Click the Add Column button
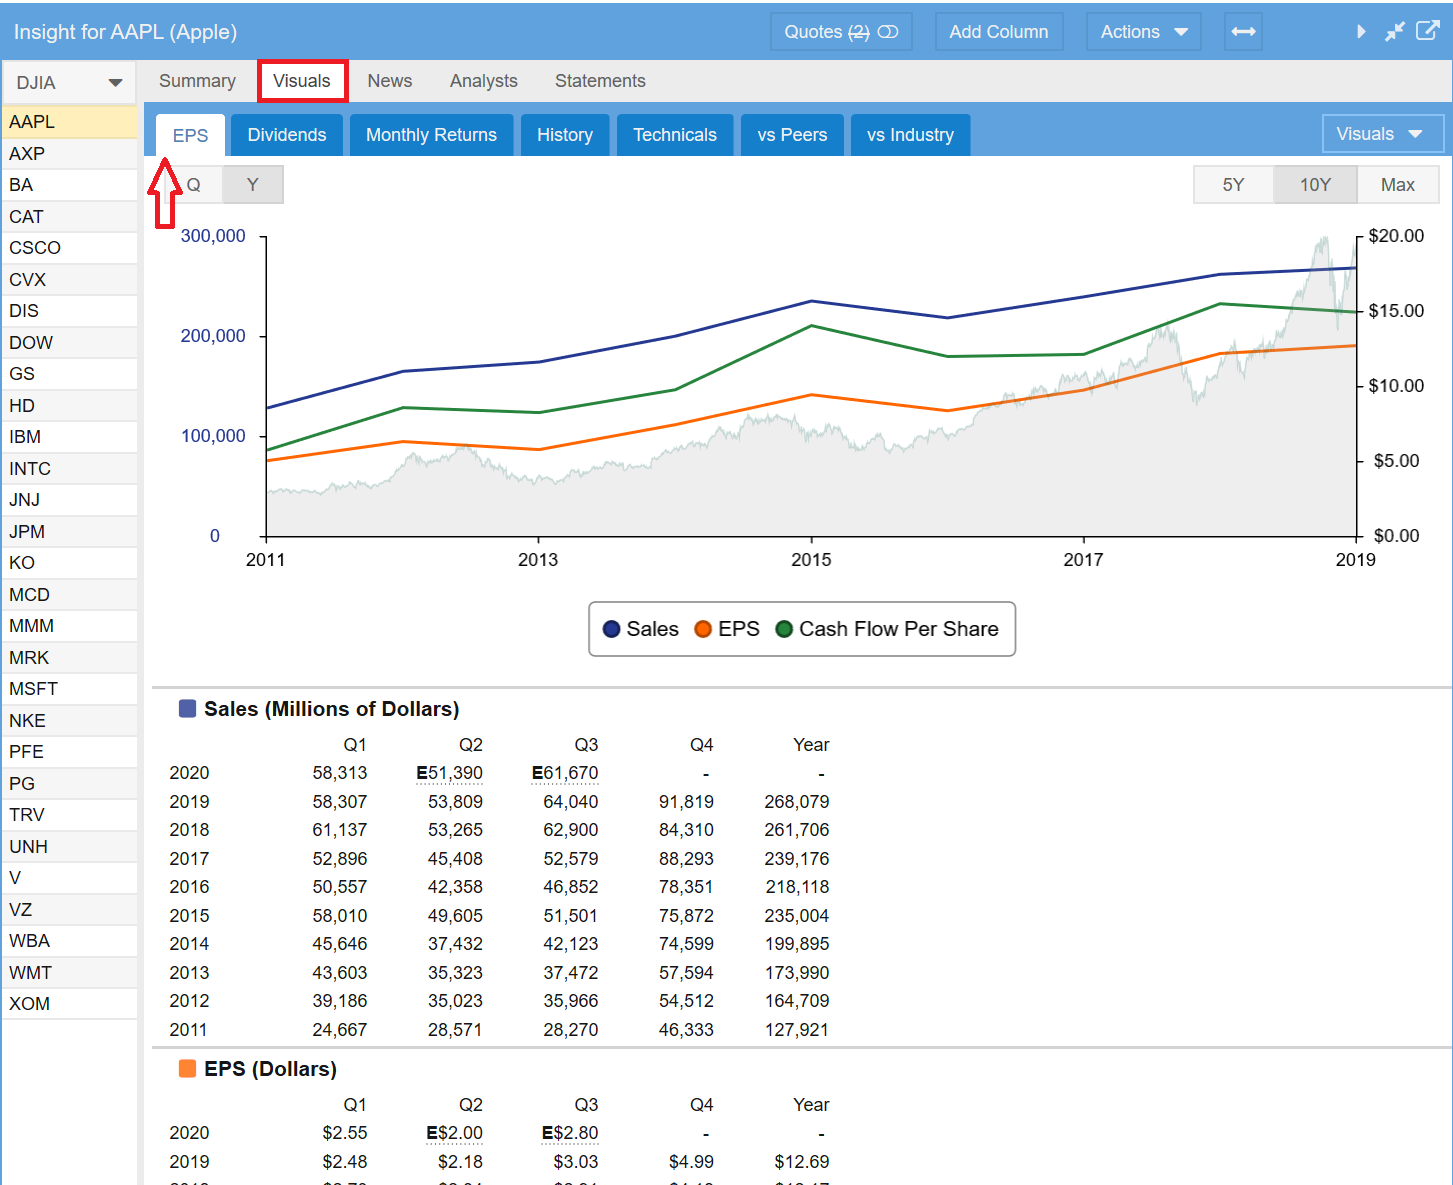1453x1185 pixels. point(999,32)
